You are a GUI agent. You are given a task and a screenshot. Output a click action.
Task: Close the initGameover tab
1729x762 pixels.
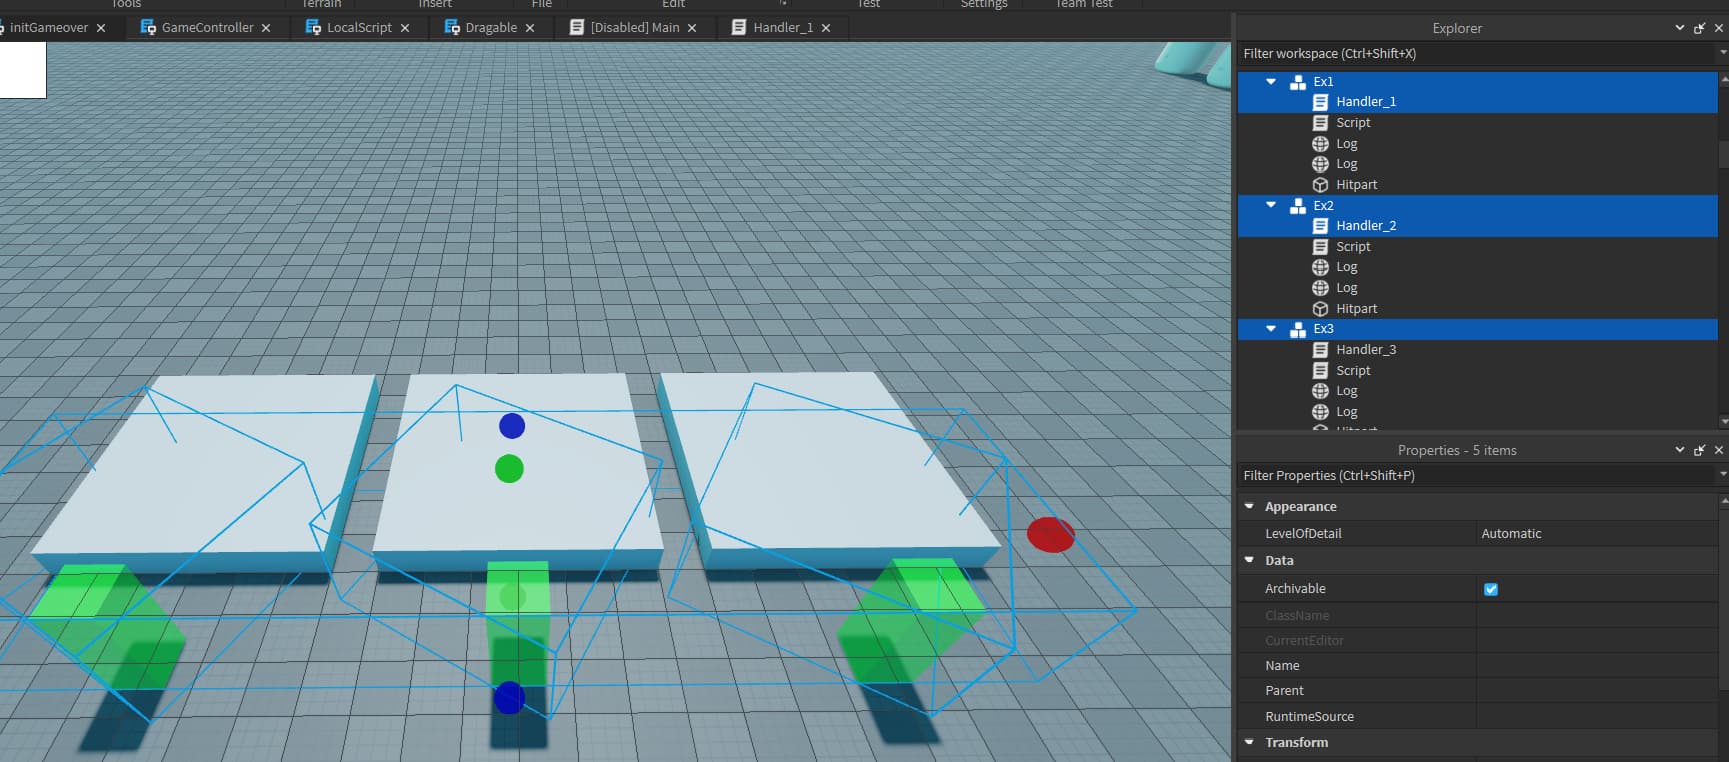tap(101, 28)
